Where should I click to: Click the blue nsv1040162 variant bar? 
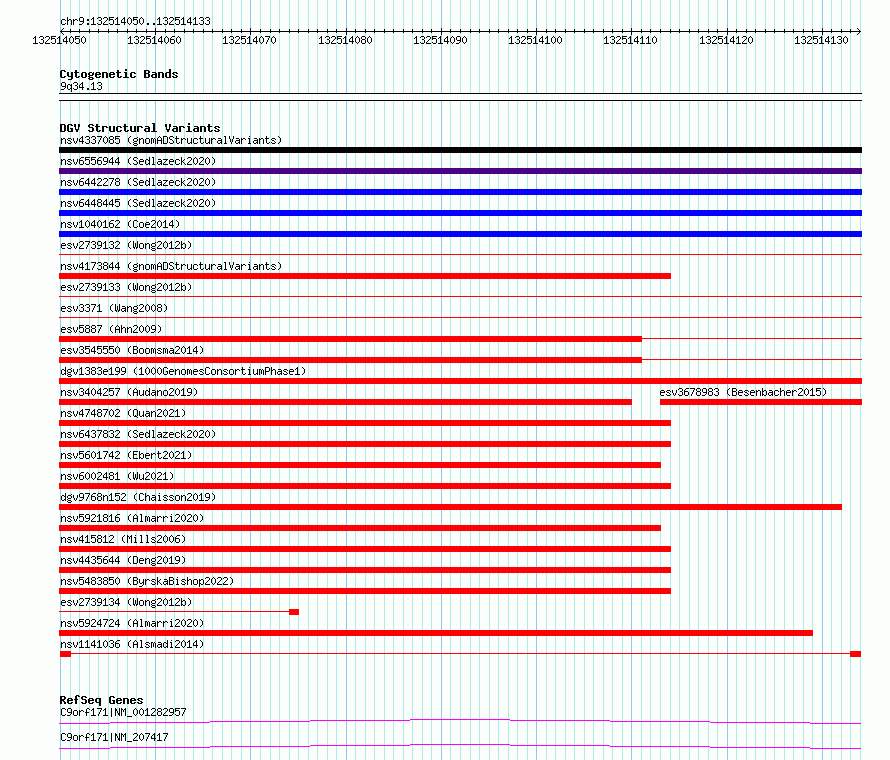click(x=460, y=234)
